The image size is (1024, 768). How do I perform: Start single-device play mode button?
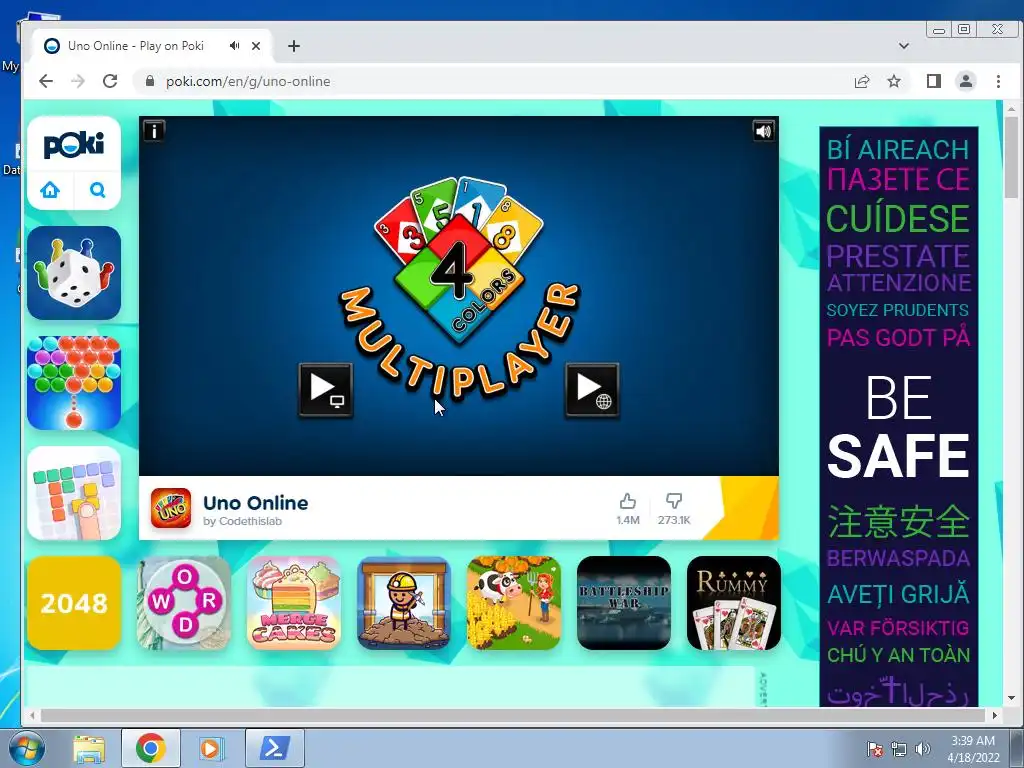325,390
